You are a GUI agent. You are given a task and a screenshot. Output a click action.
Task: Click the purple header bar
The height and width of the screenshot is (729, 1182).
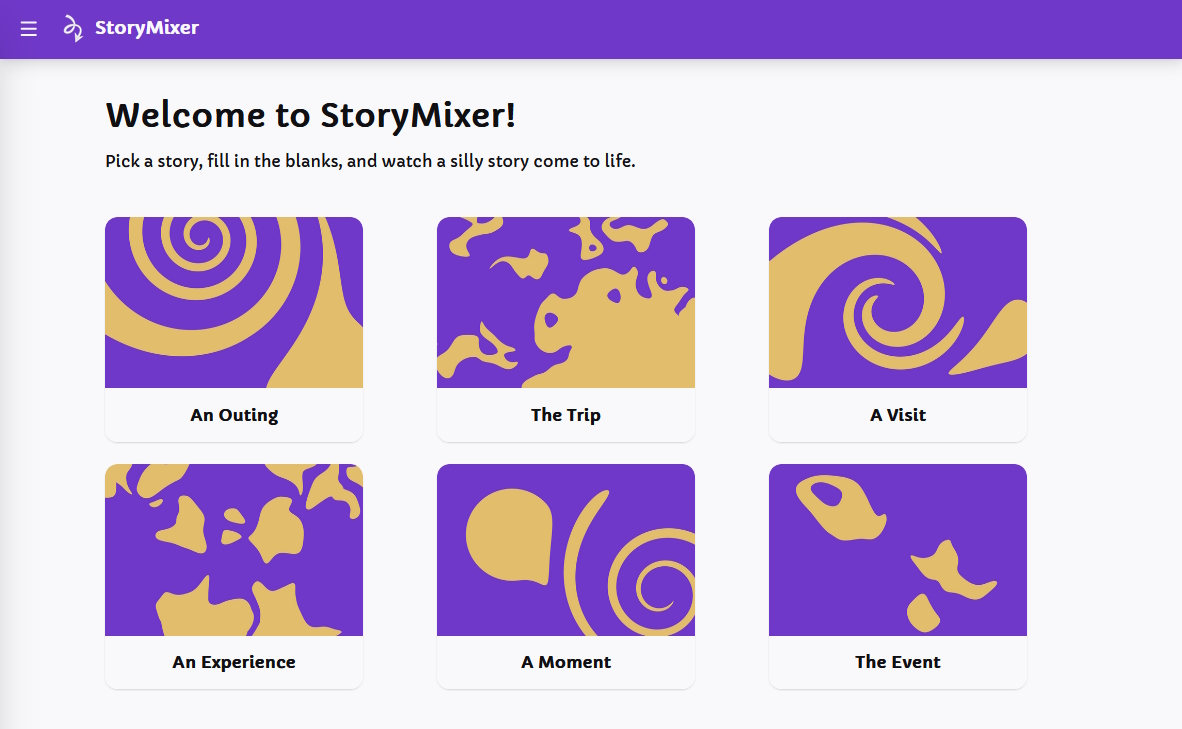pyautogui.click(x=600, y=28)
